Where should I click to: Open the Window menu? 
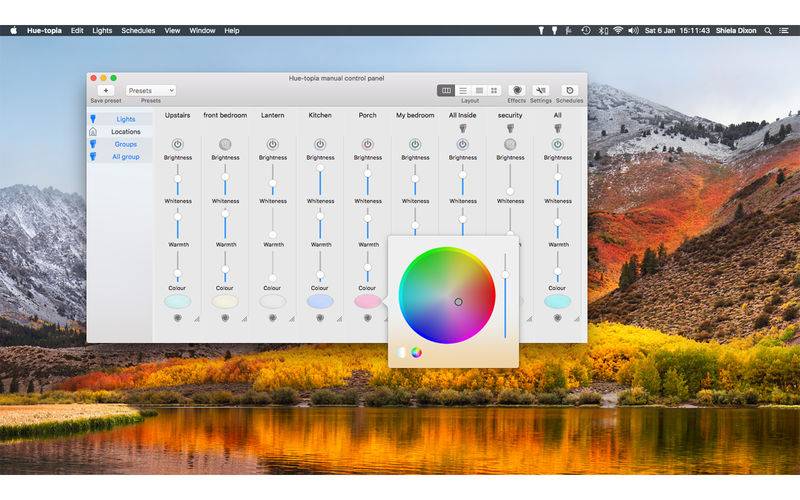click(x=202, y=31)
